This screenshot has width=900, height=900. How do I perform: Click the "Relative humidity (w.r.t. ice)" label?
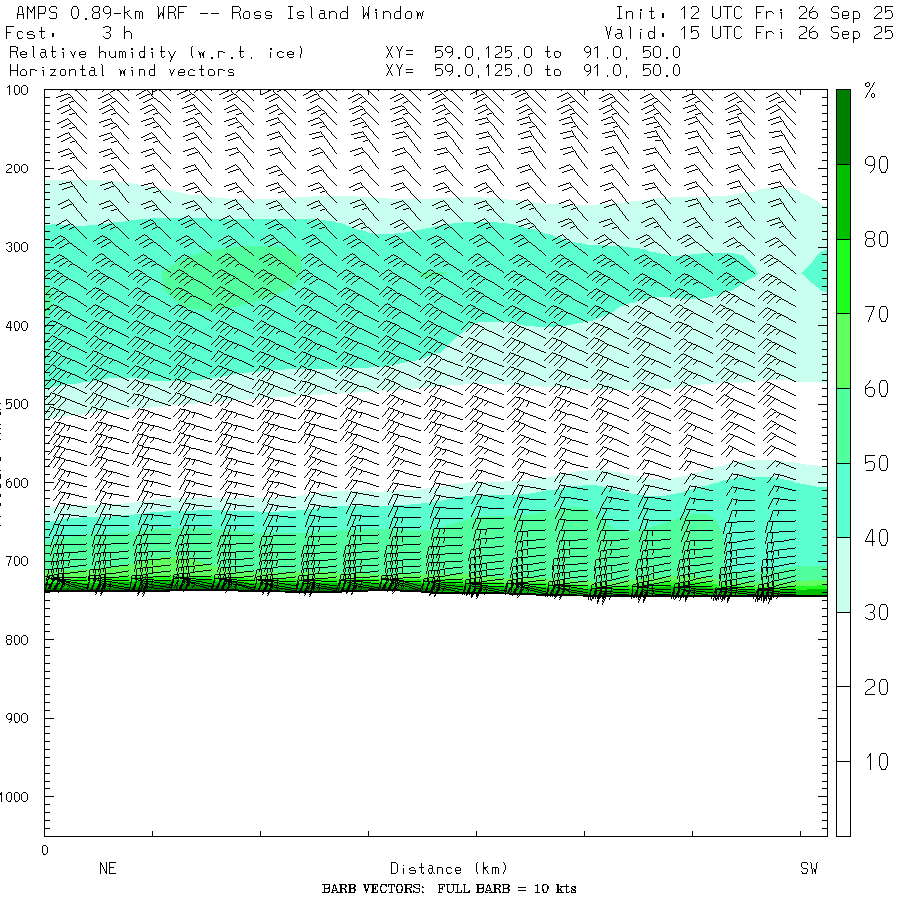156,53
